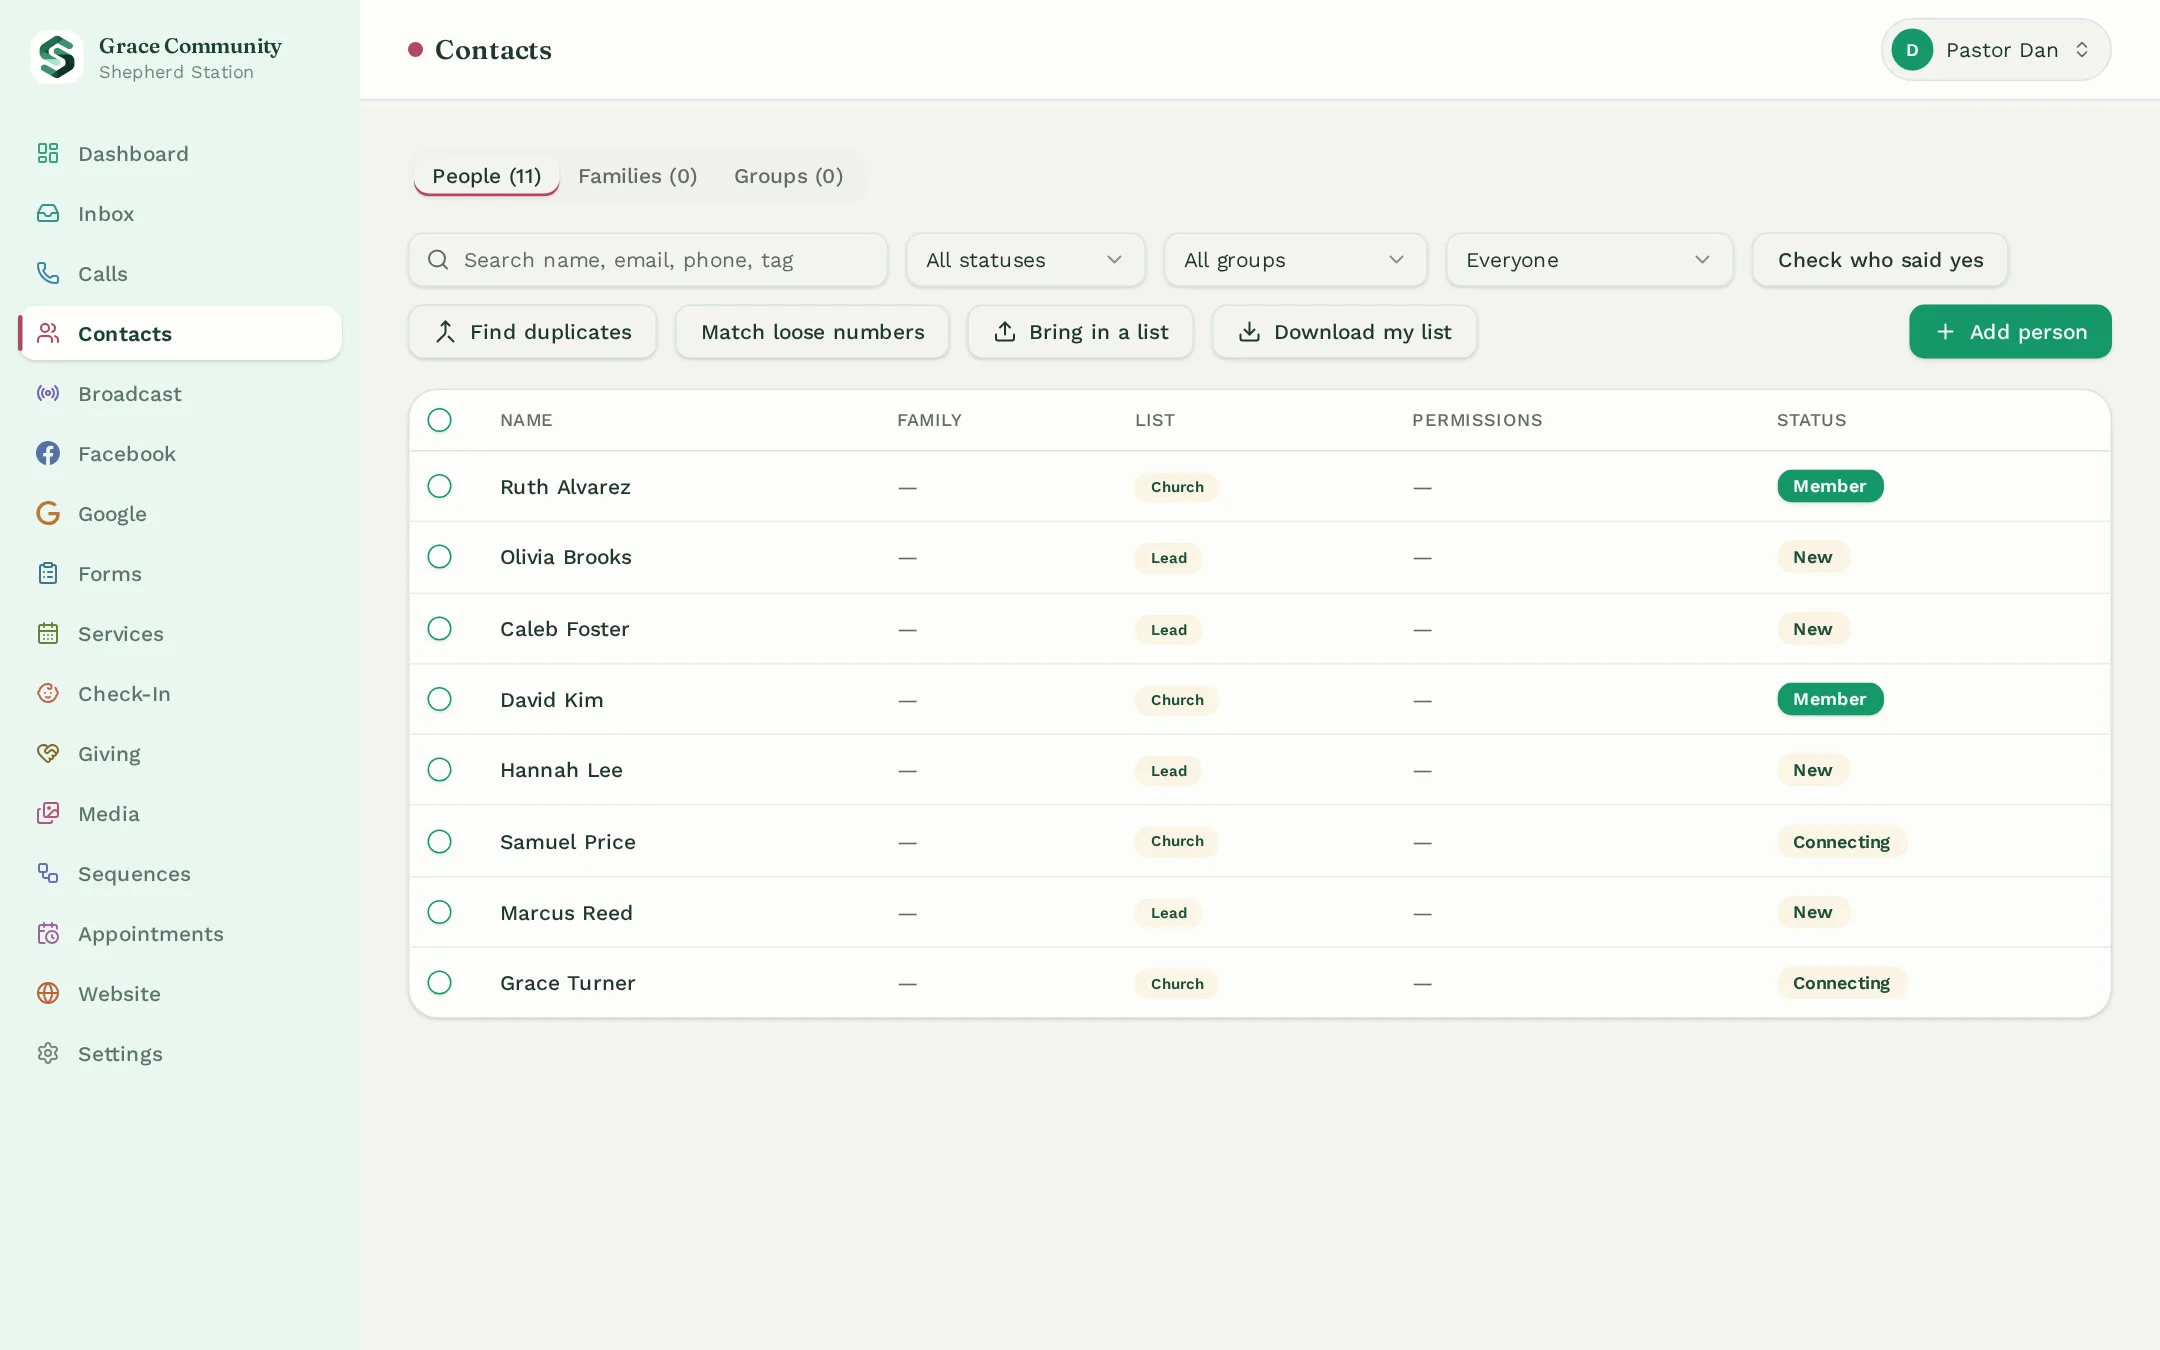Click Samuel Price's Connecting status badge
Screen dimensions: 2160x1350
click(x=1842, y=842)
